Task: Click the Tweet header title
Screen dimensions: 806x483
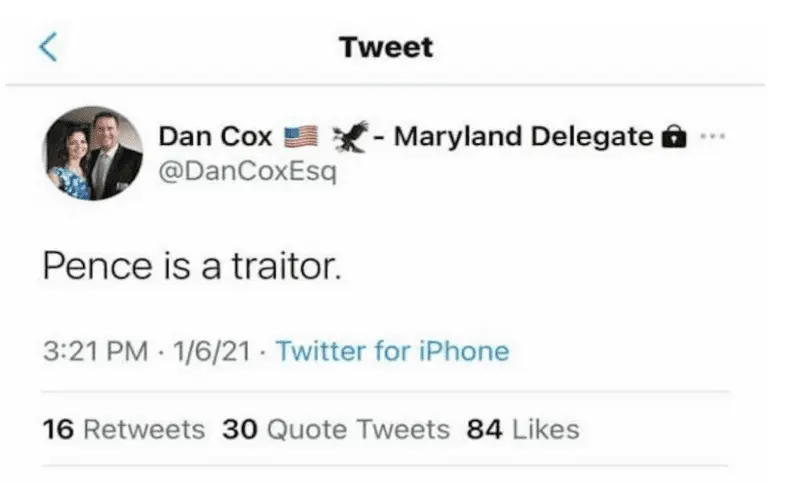Action: coord(386,47)
